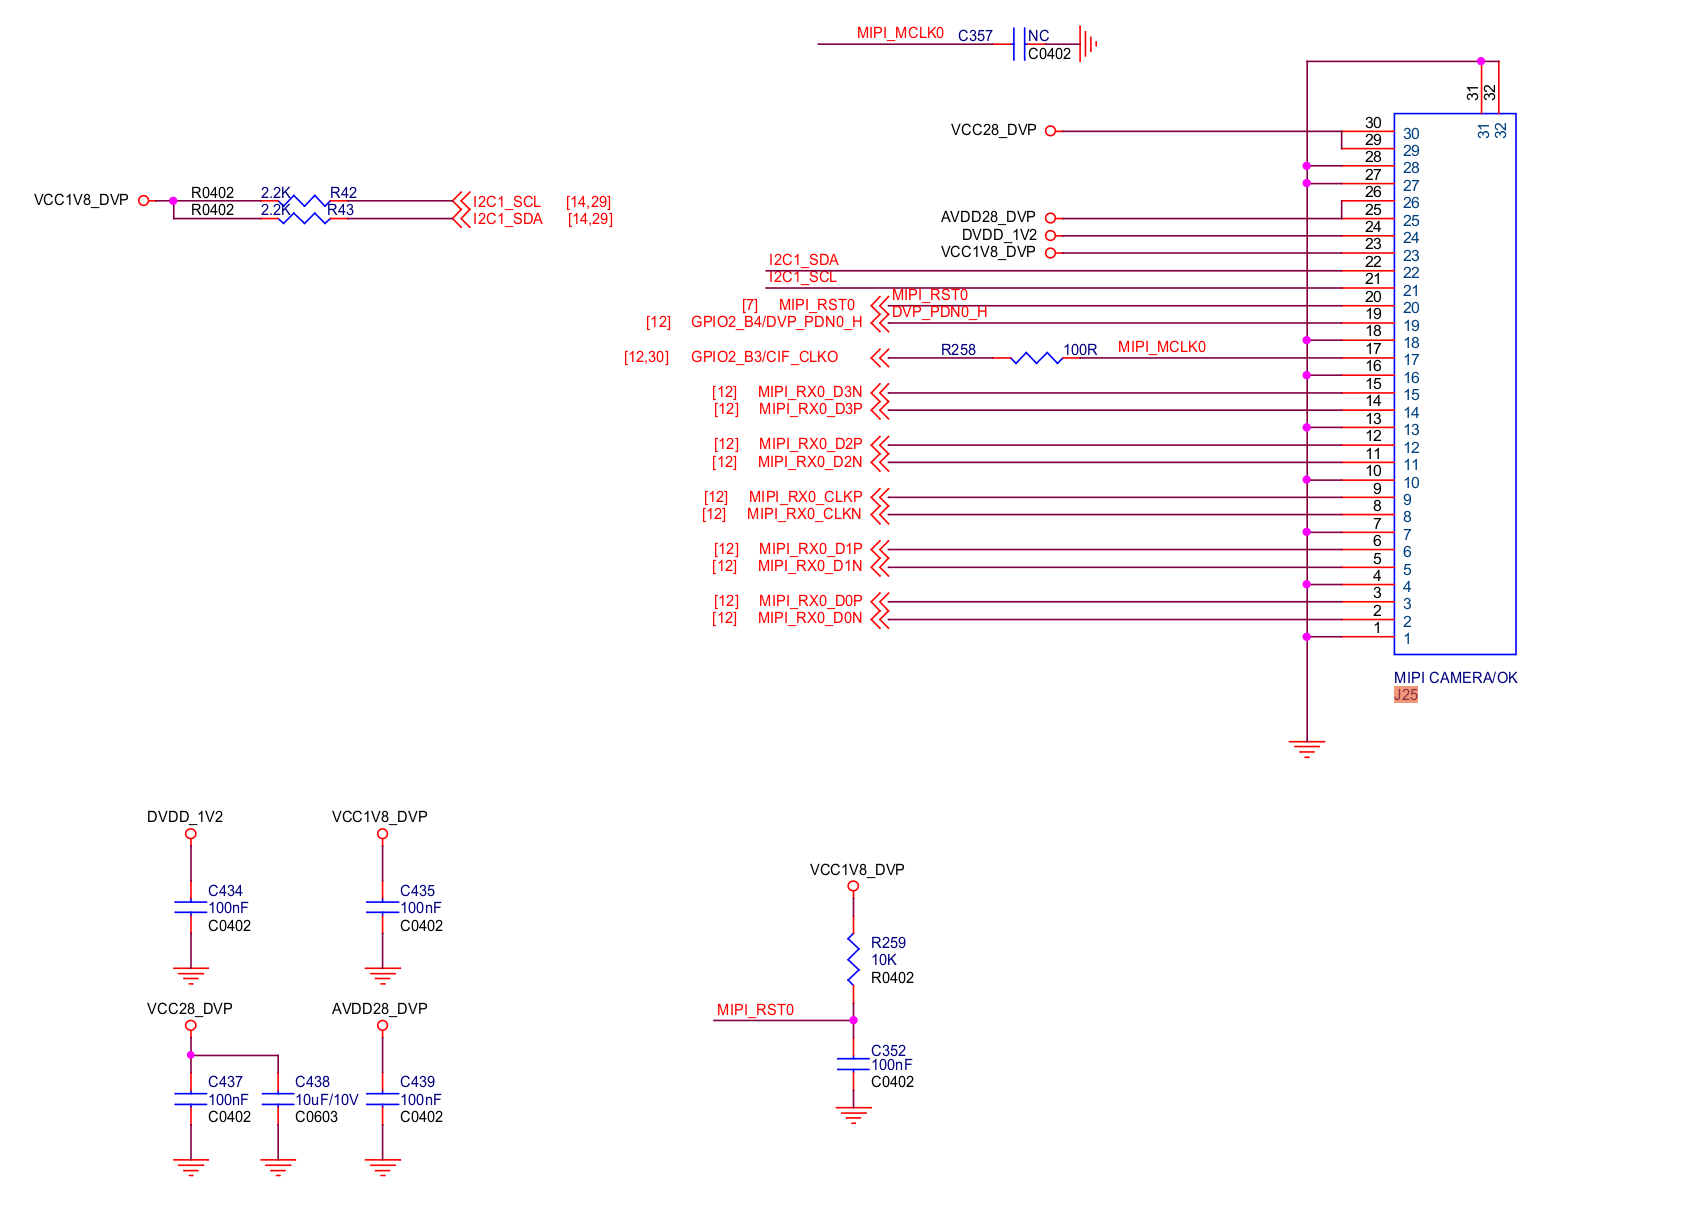Click the 'C0603' footprint label
This screenshot has width=1699, height=1227.
pos(317,1117)
